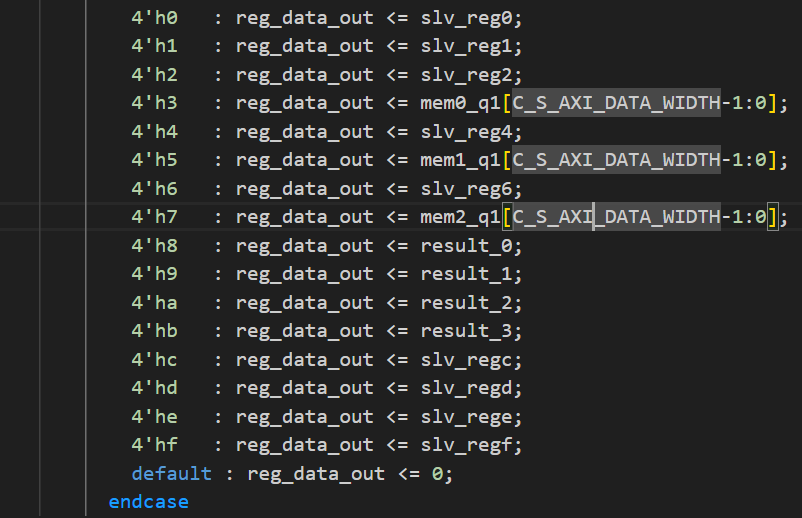Click the slv_reg2 signal name
Viewport: 802px width, 518px height.
467,74
